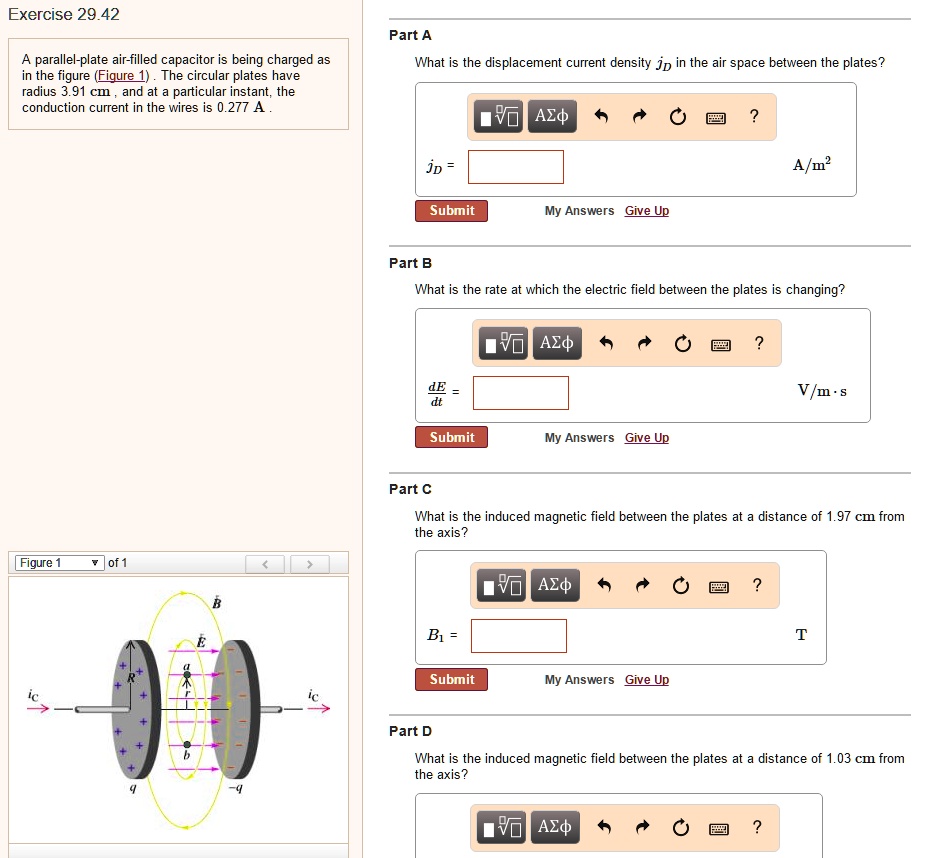
Task: Click the keyboard icon in Part C toolbar
Action: click(x=718, y=585)
